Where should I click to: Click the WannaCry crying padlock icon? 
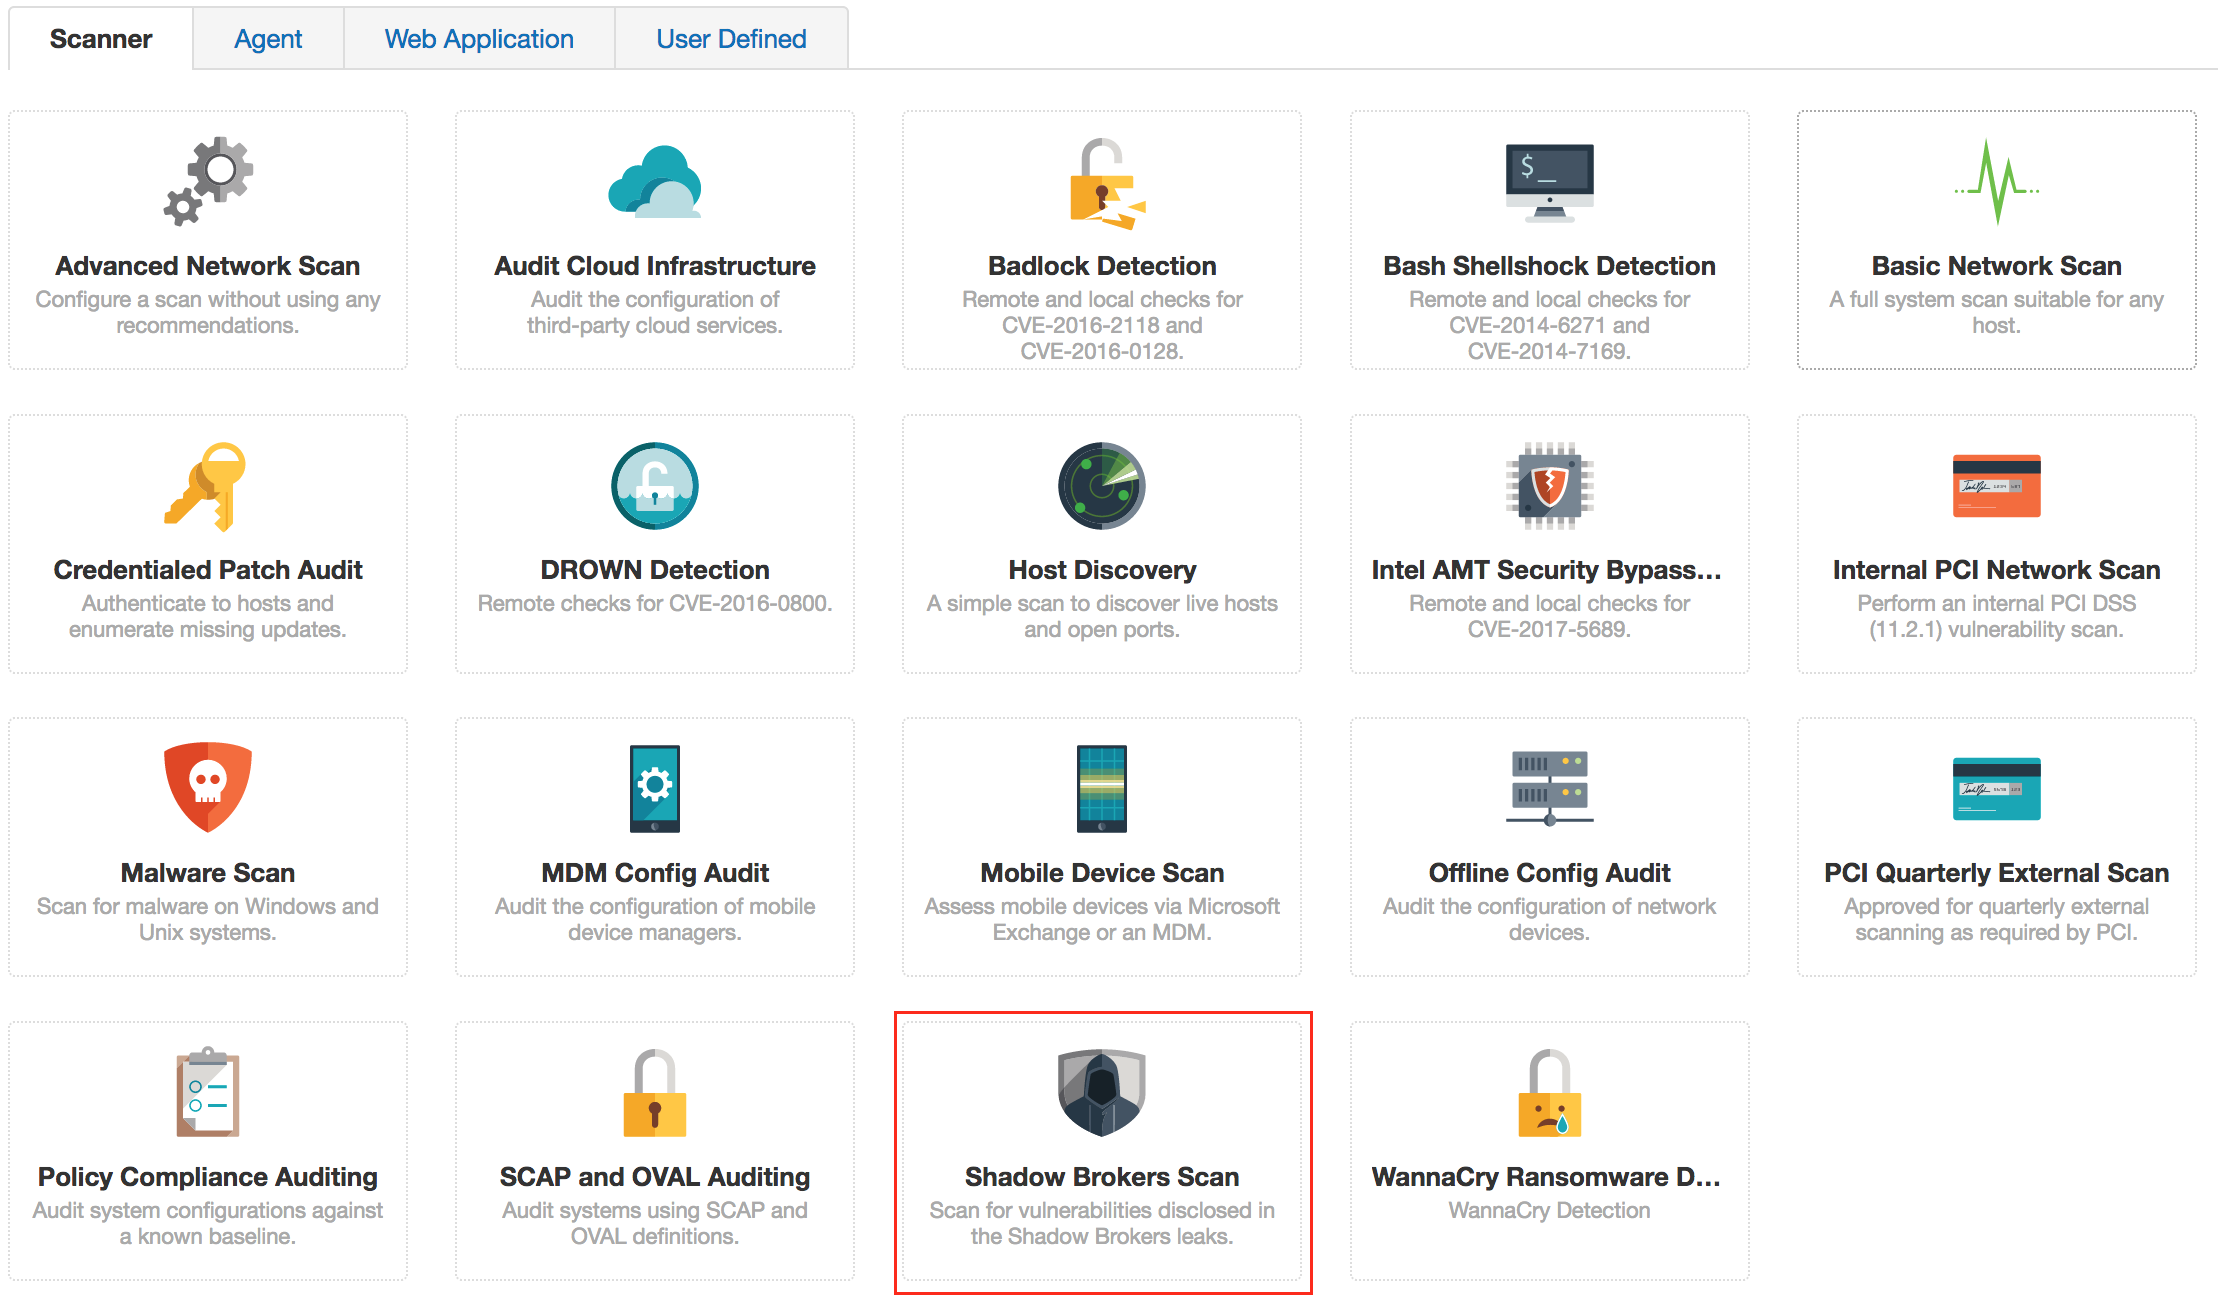(x=1550, y=1092)
